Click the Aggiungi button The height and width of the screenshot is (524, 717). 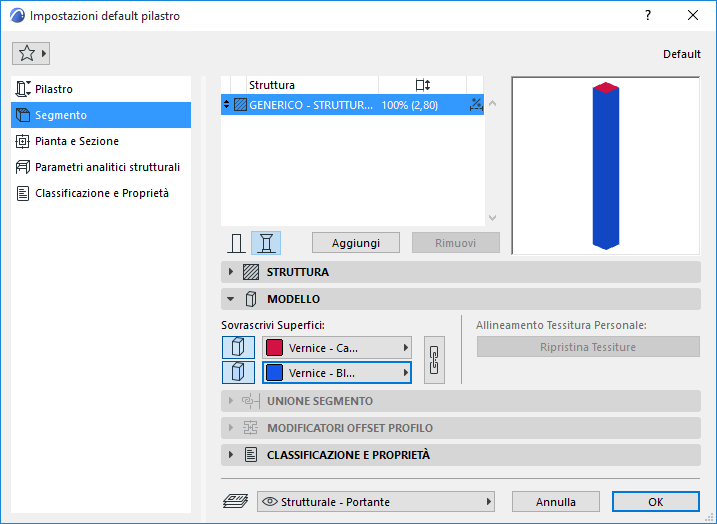point(356,243)
